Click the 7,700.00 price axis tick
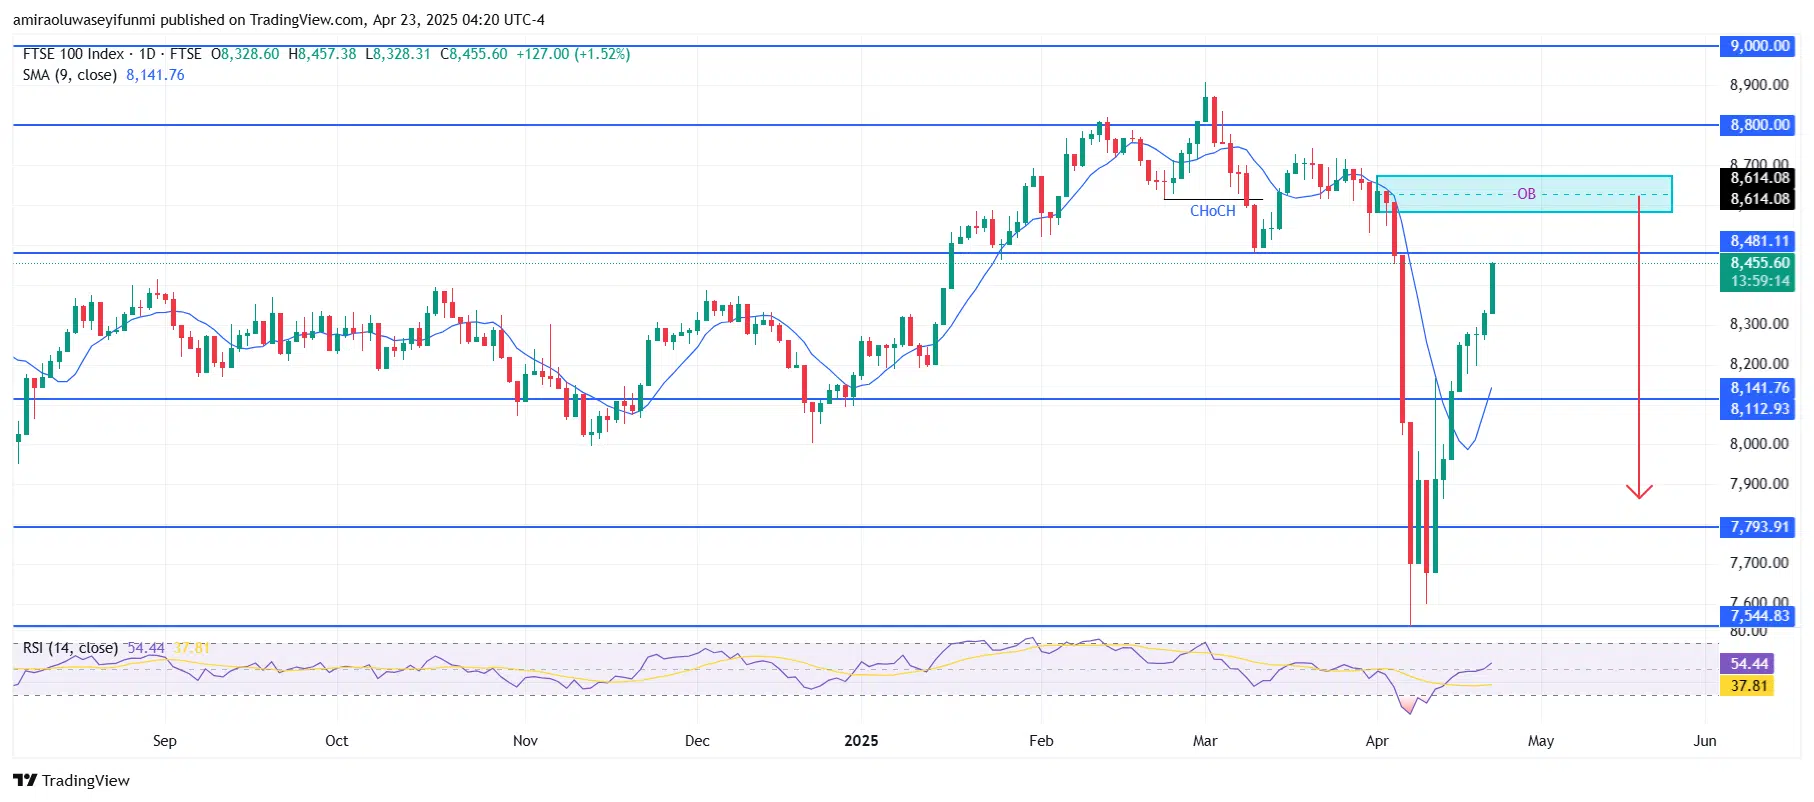 point(1759,563)
